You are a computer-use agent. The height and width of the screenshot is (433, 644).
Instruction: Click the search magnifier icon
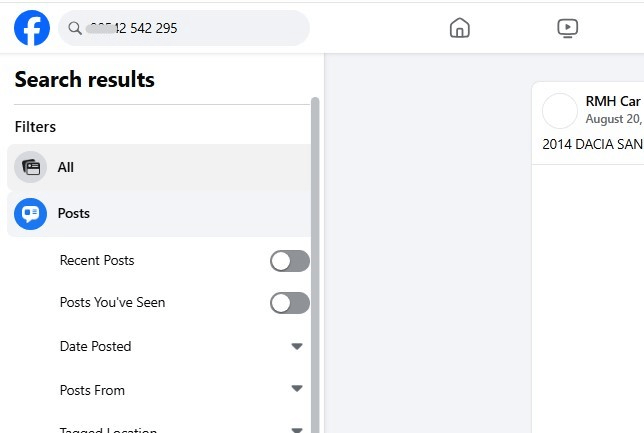(74, 28)
